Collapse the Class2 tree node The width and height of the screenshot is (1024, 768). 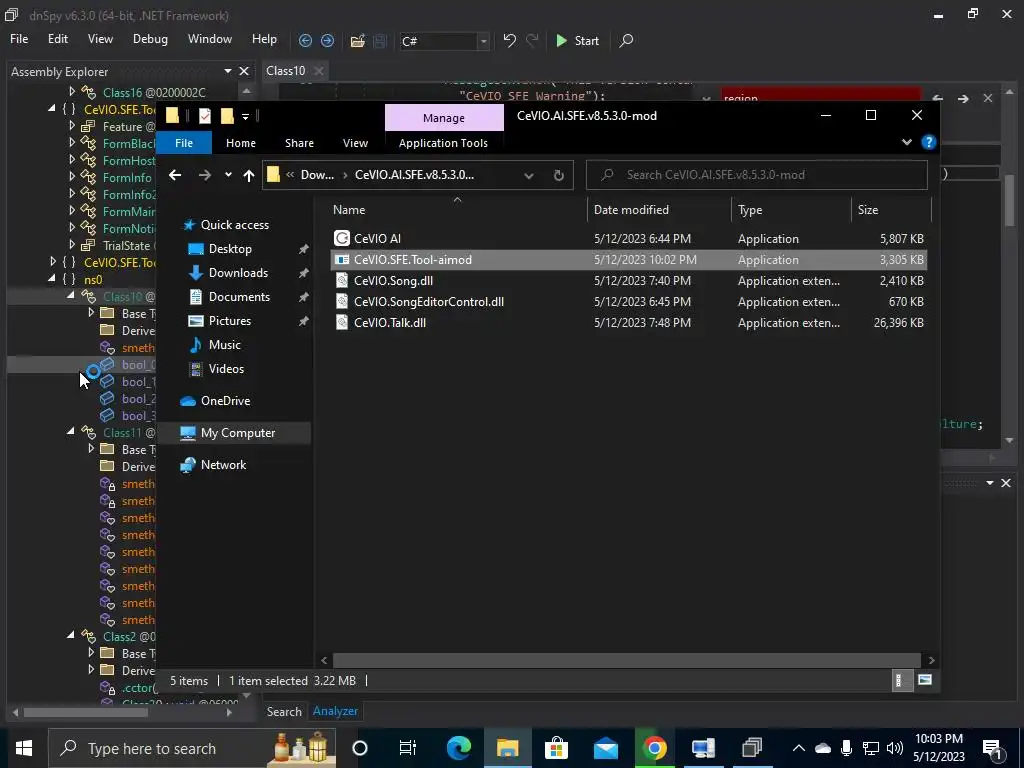[x=71, y=635]
